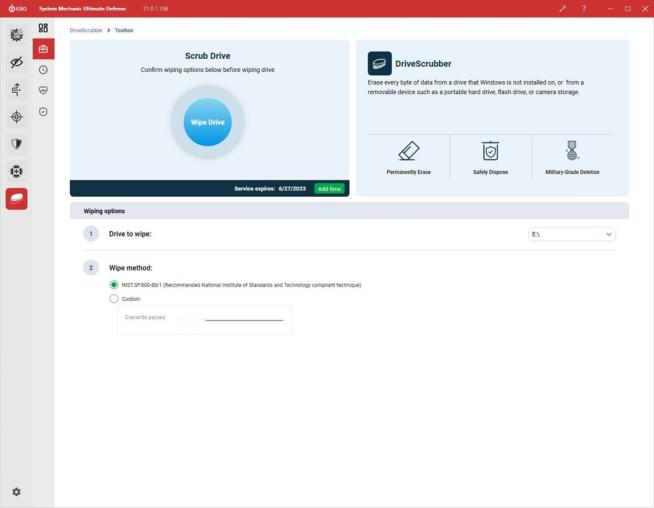The width and height of the screenshot is (654, 508).
Task: Click the Safely Dispose bin icon
Action: click(490, 151)
